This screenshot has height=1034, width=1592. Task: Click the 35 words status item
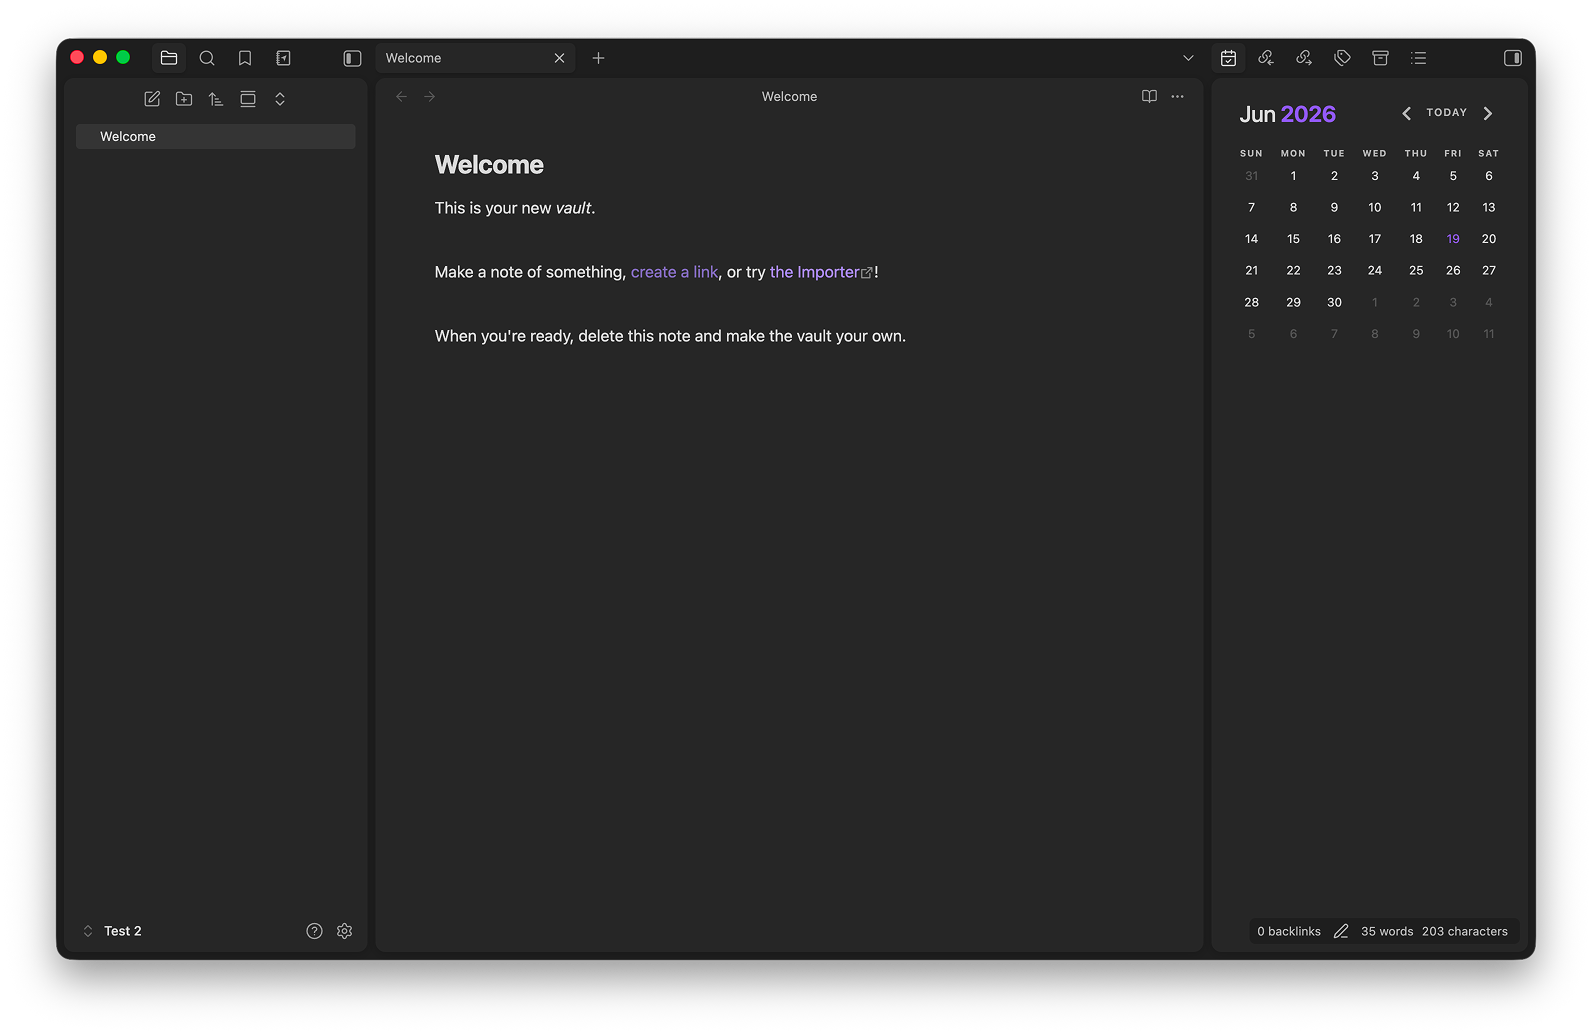click(x=1387, y=931)
